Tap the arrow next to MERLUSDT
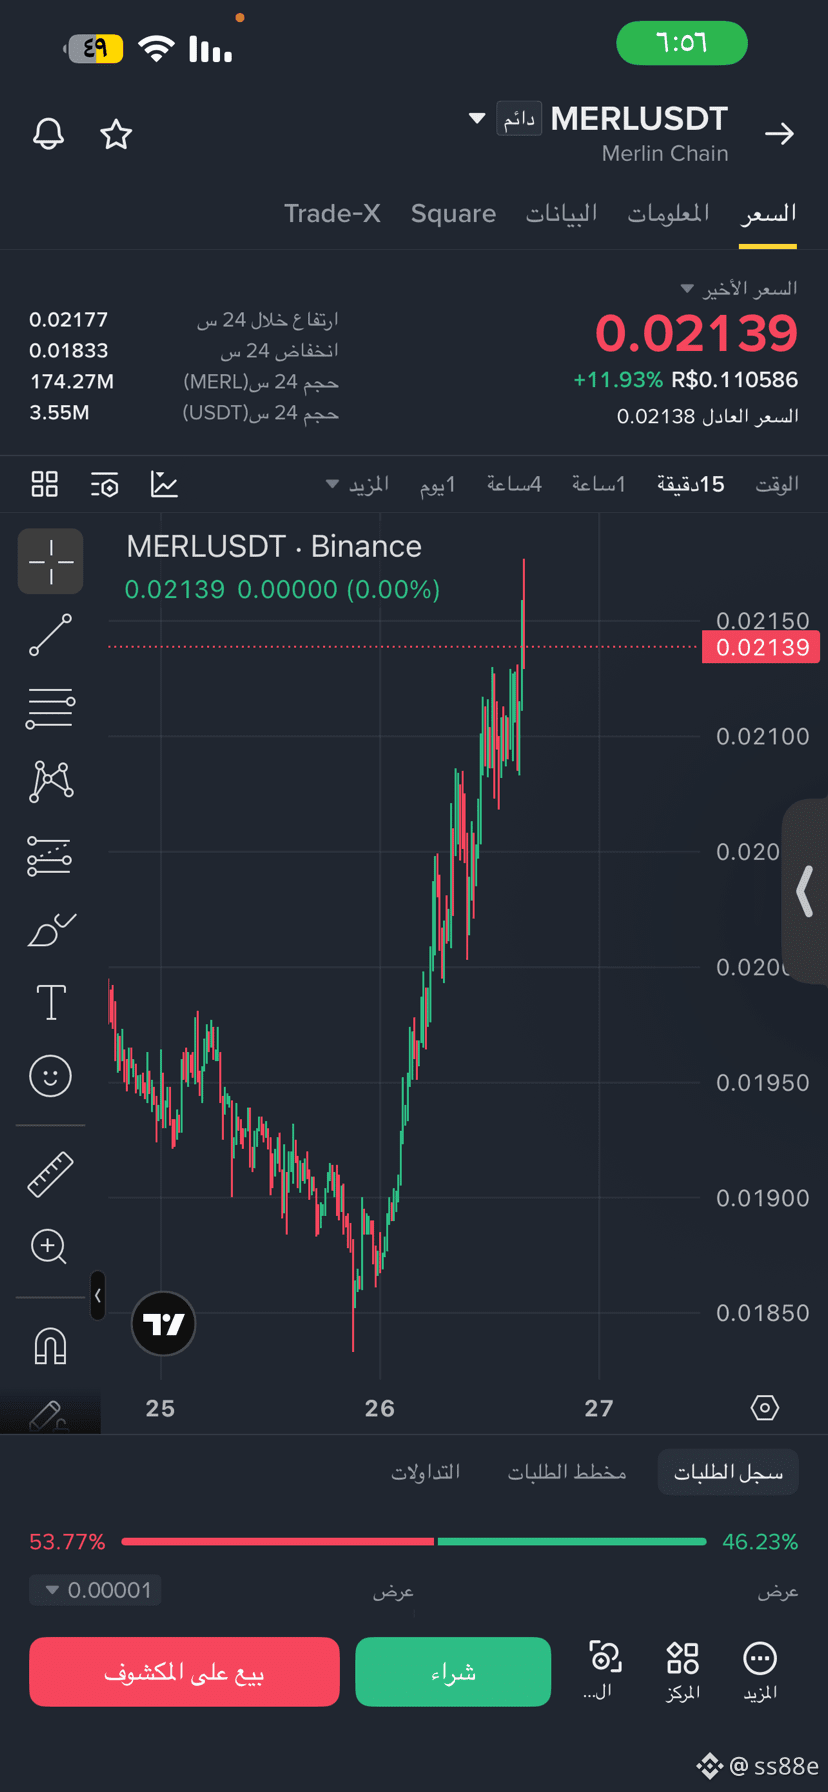828x1792 pixels. coord(779,134)
